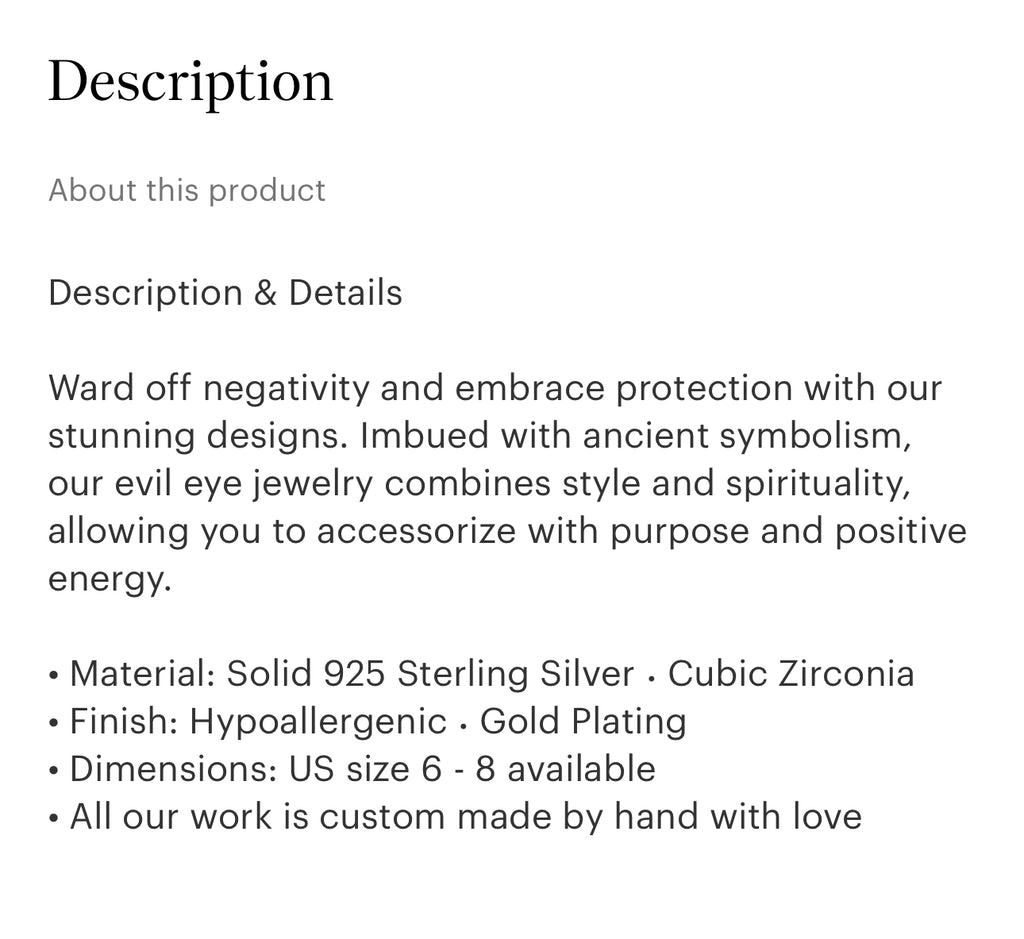The image size is (1024, 939).
Task: Click the 'Cubic Zirconia' text
Action: [x=790, y=674]
